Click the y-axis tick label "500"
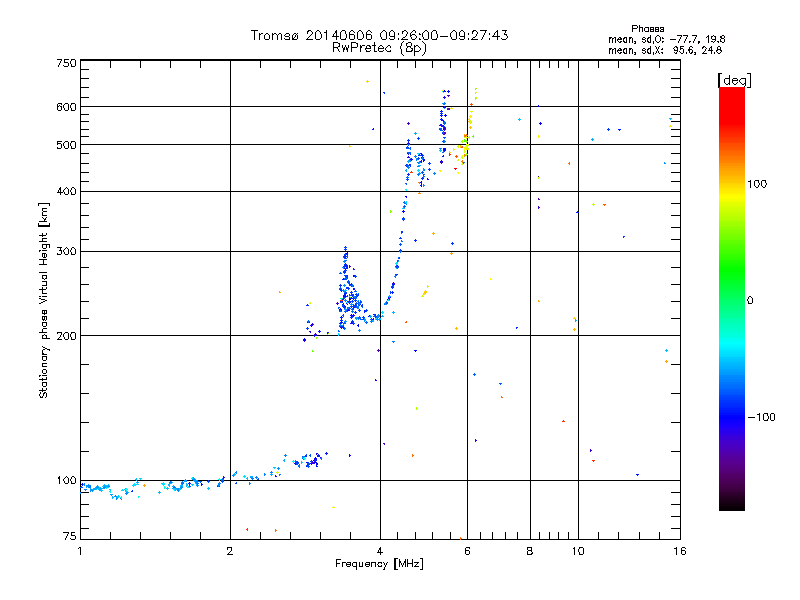800x600 pixels. (66, 145)
